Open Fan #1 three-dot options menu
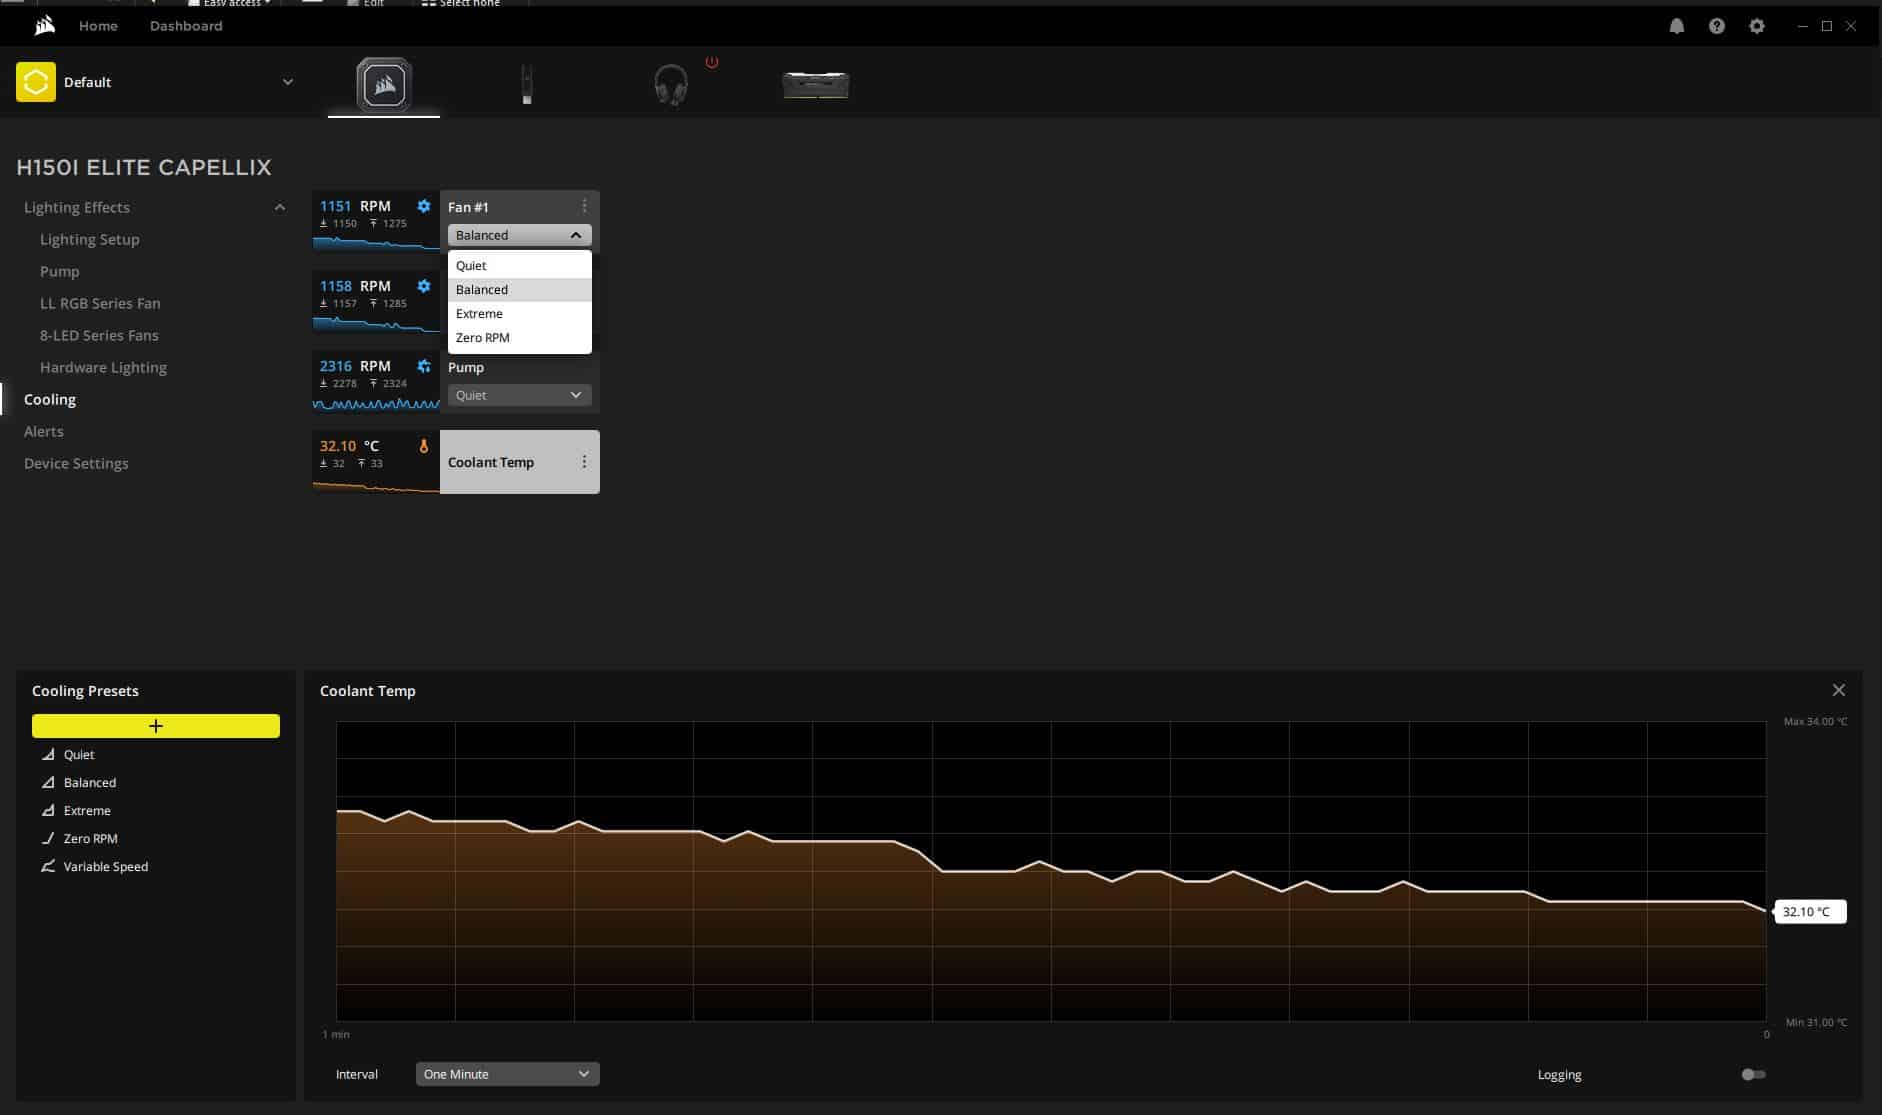The height and width of the screenshot is (1115, 1882). pyautogui.click(x=584, y=206)
